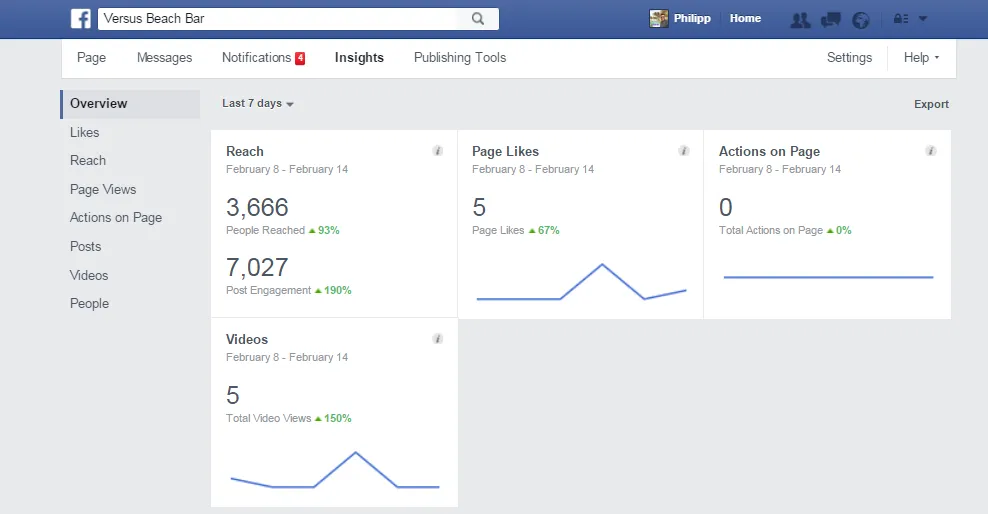The width and height of the screenshot is (988, 514).
Task: Click the Page Likes line chart
Action: pos(581,282)
